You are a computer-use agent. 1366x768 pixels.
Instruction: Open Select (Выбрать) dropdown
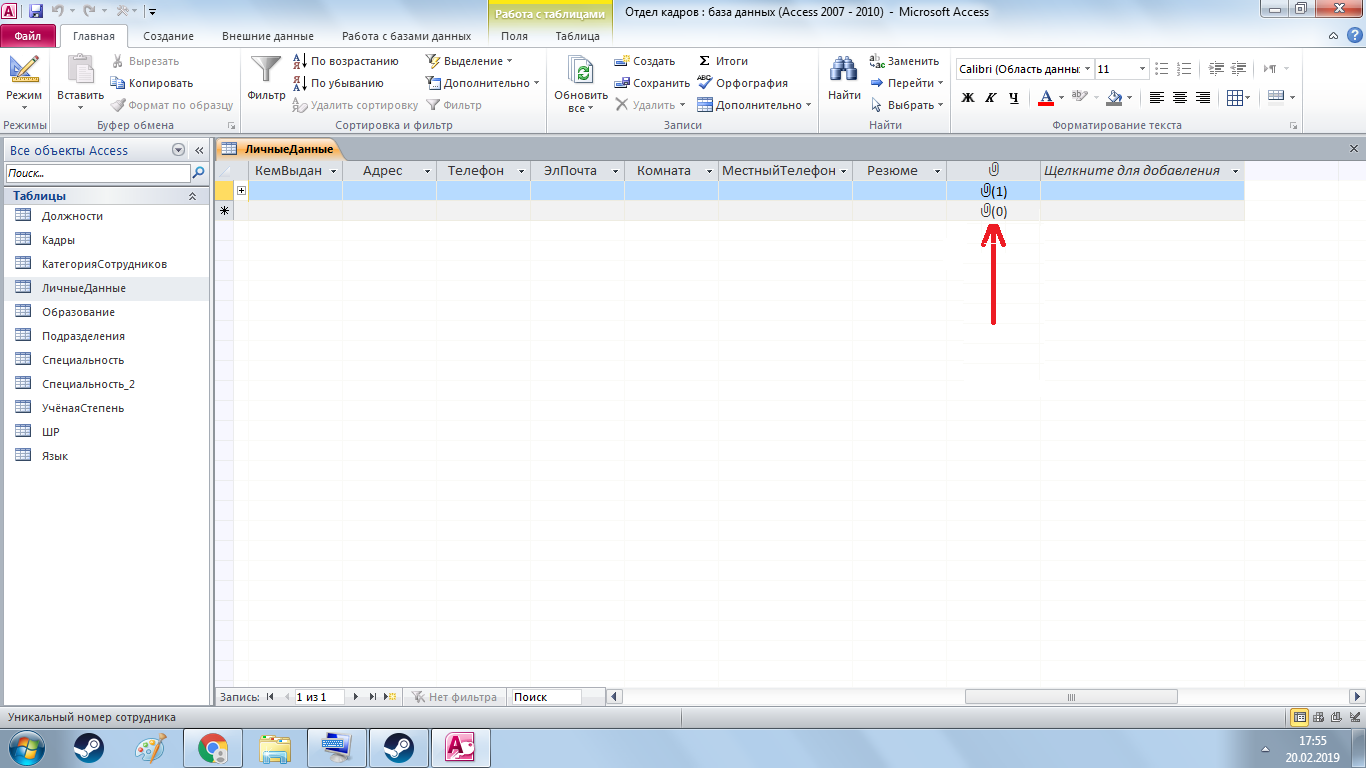907,105
